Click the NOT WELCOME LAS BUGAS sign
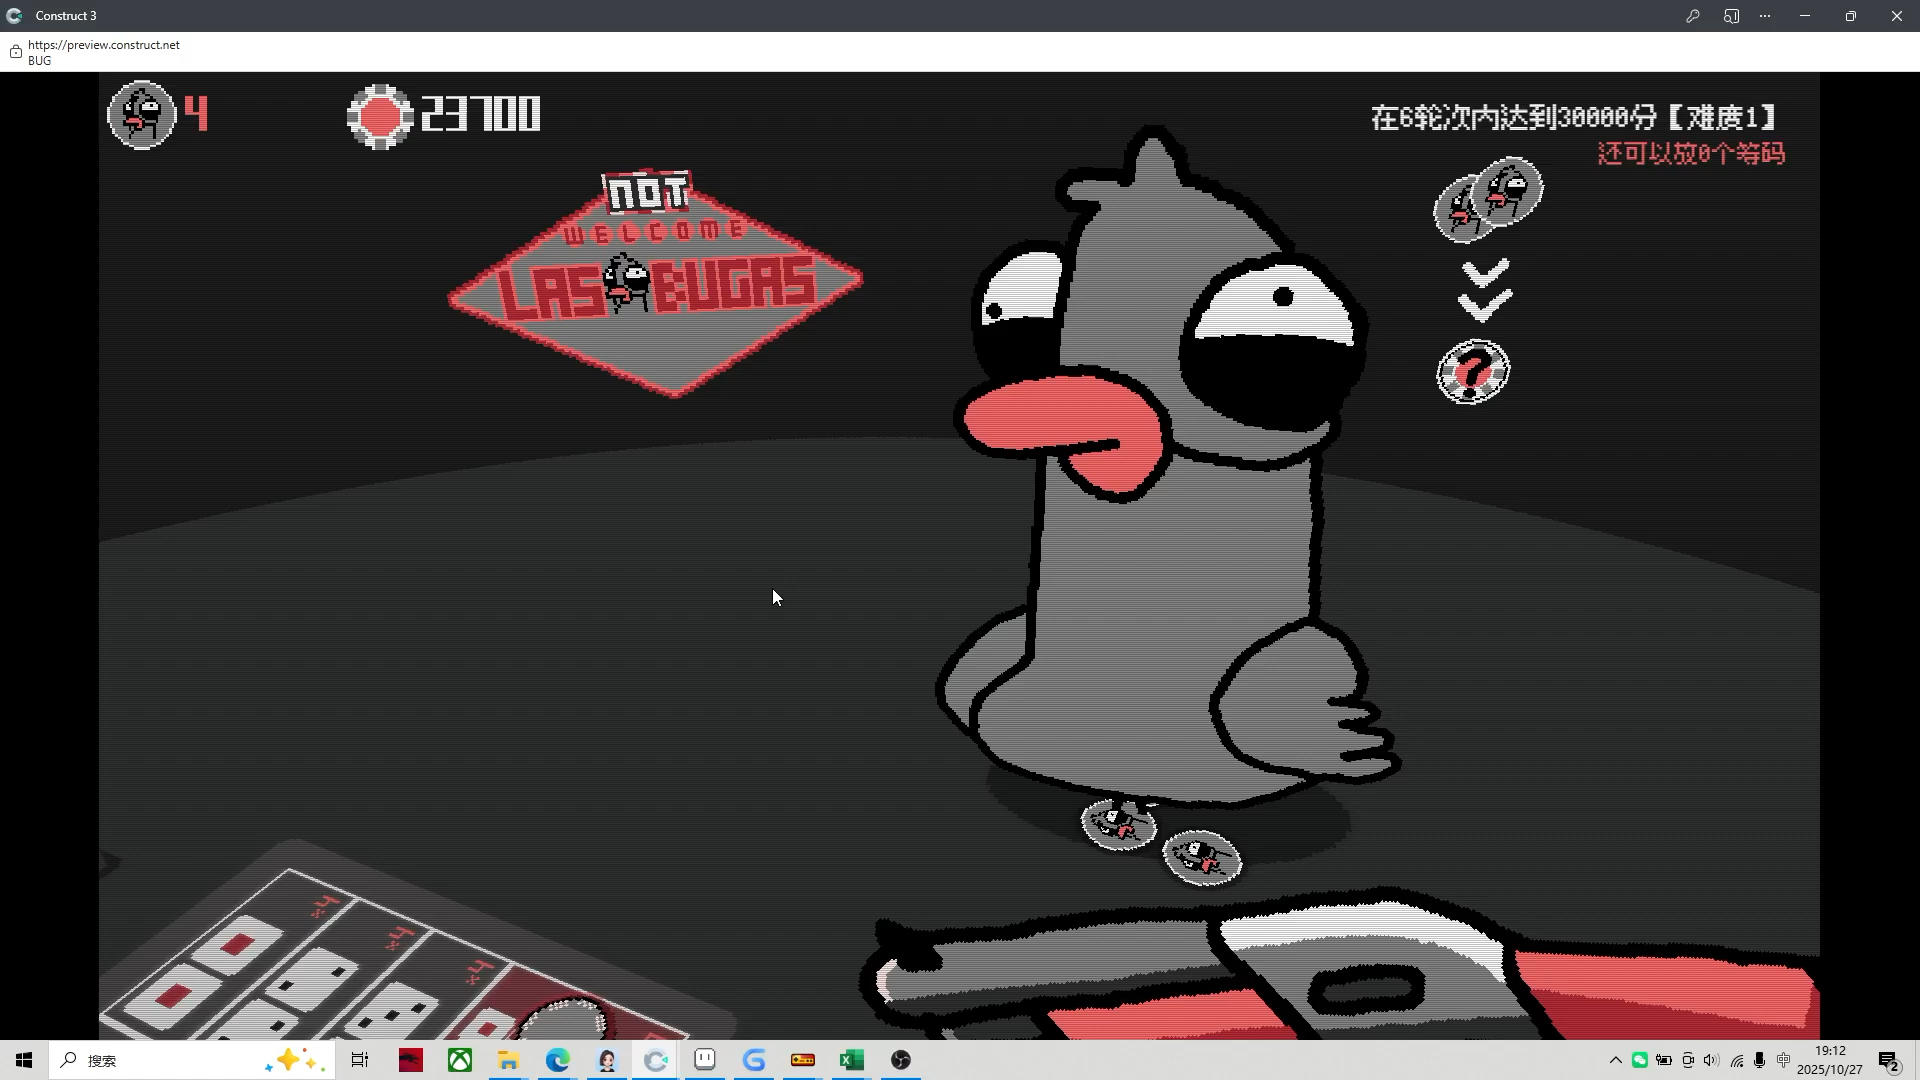This screenshot has height=1080, width=1920. pos(655,285)
